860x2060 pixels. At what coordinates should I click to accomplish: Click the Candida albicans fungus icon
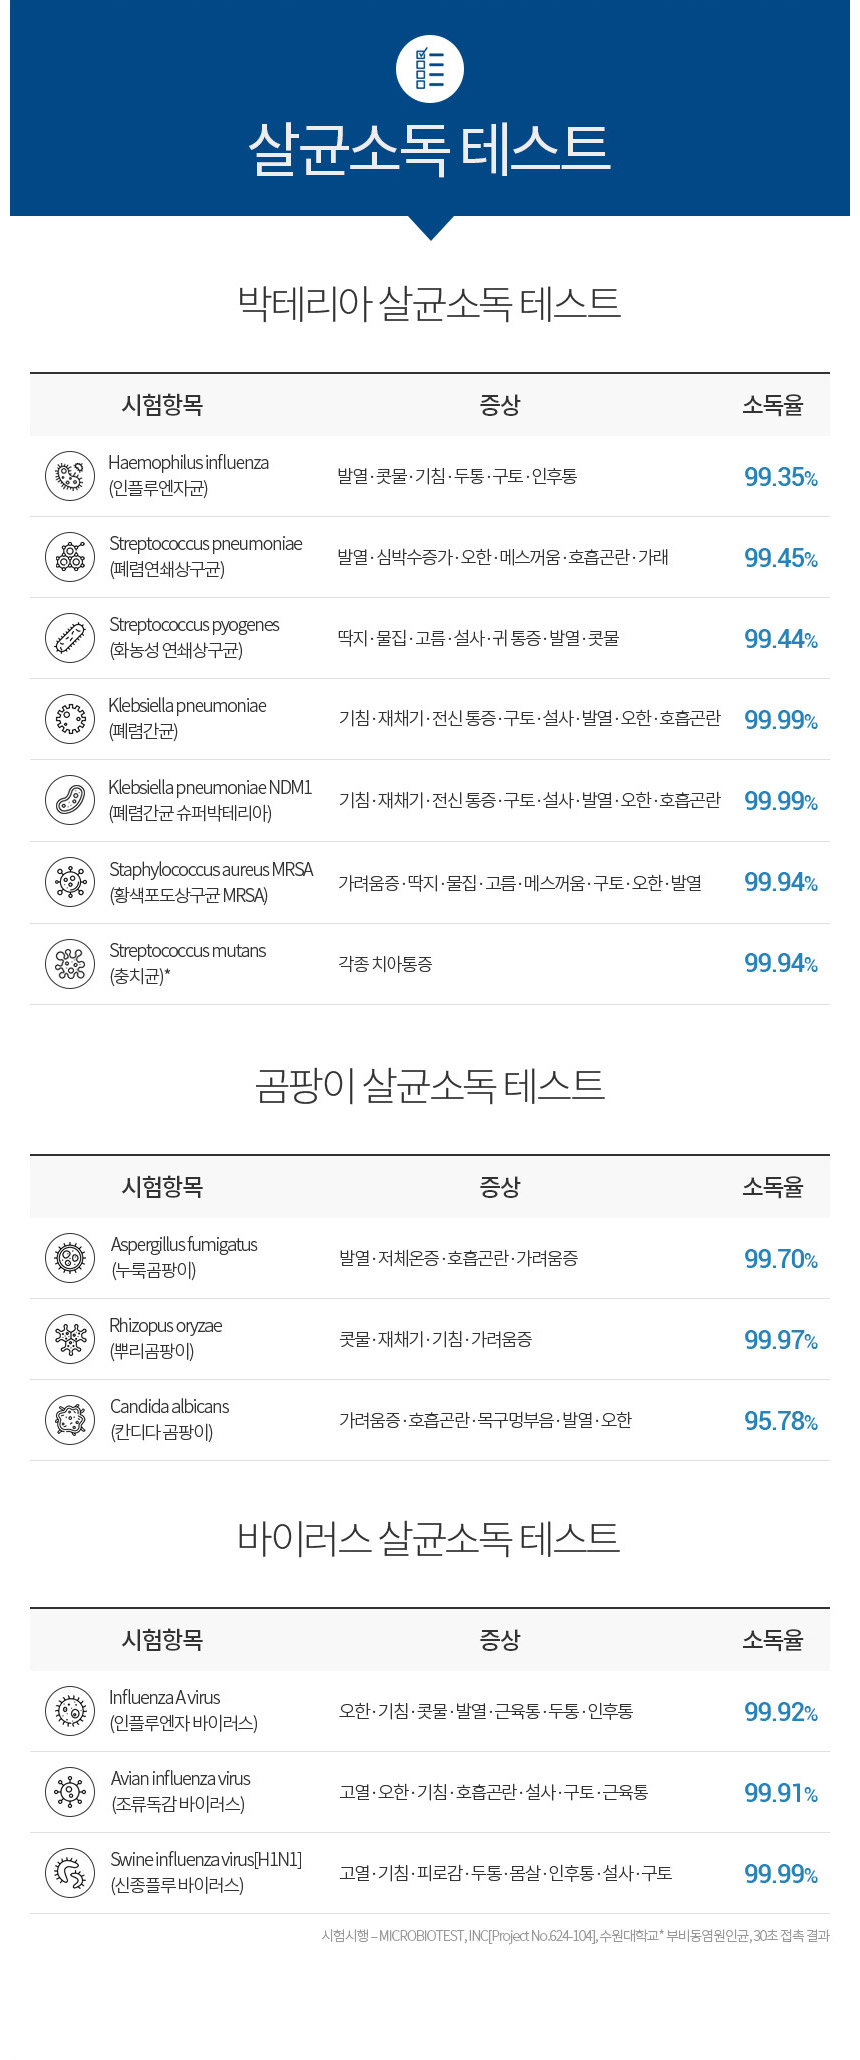[70, 1420]
